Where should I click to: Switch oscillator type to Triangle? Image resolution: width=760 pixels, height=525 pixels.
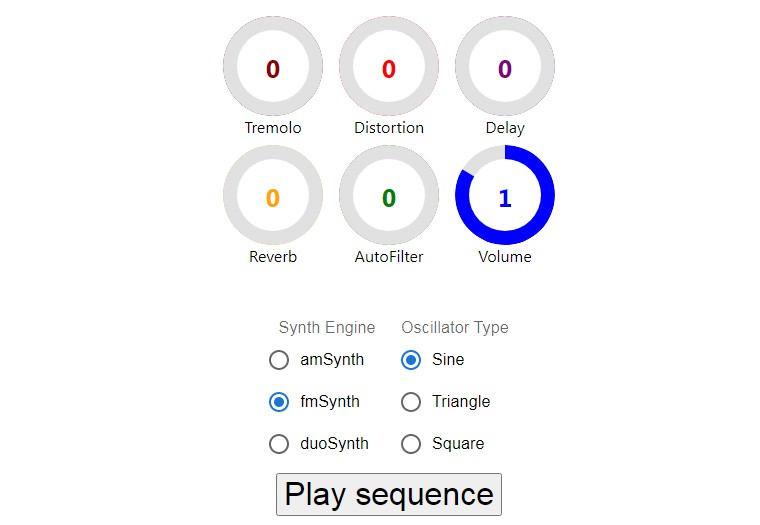tap(411, 402)
